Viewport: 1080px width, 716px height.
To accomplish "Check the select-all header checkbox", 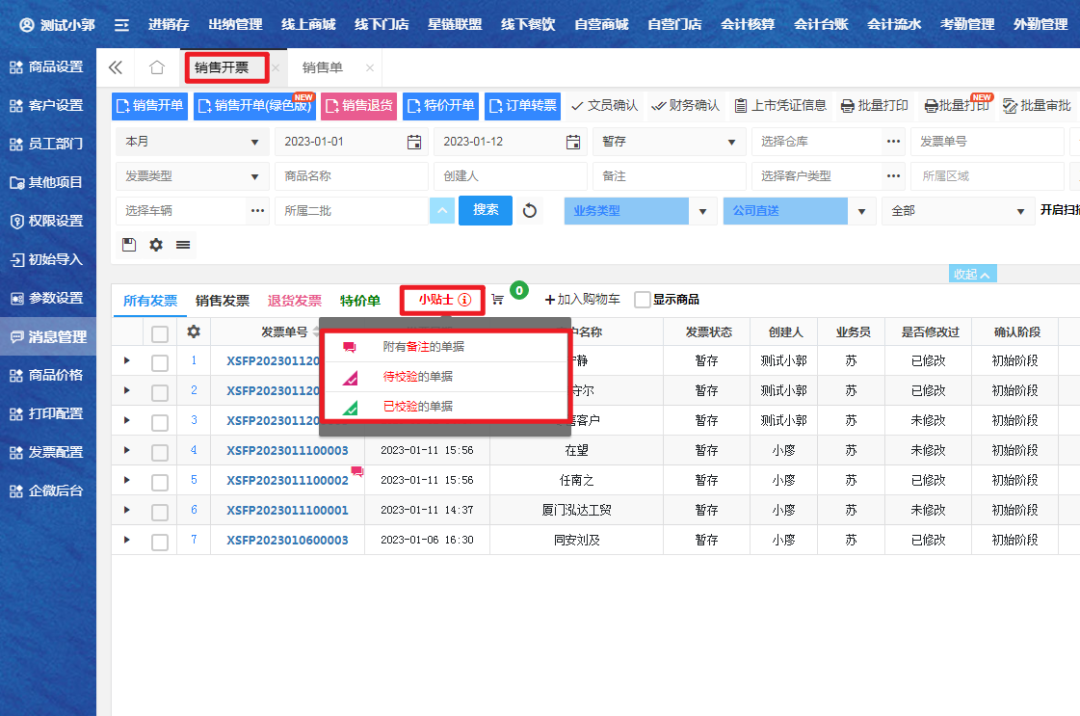I will click(x=160, y=333).
